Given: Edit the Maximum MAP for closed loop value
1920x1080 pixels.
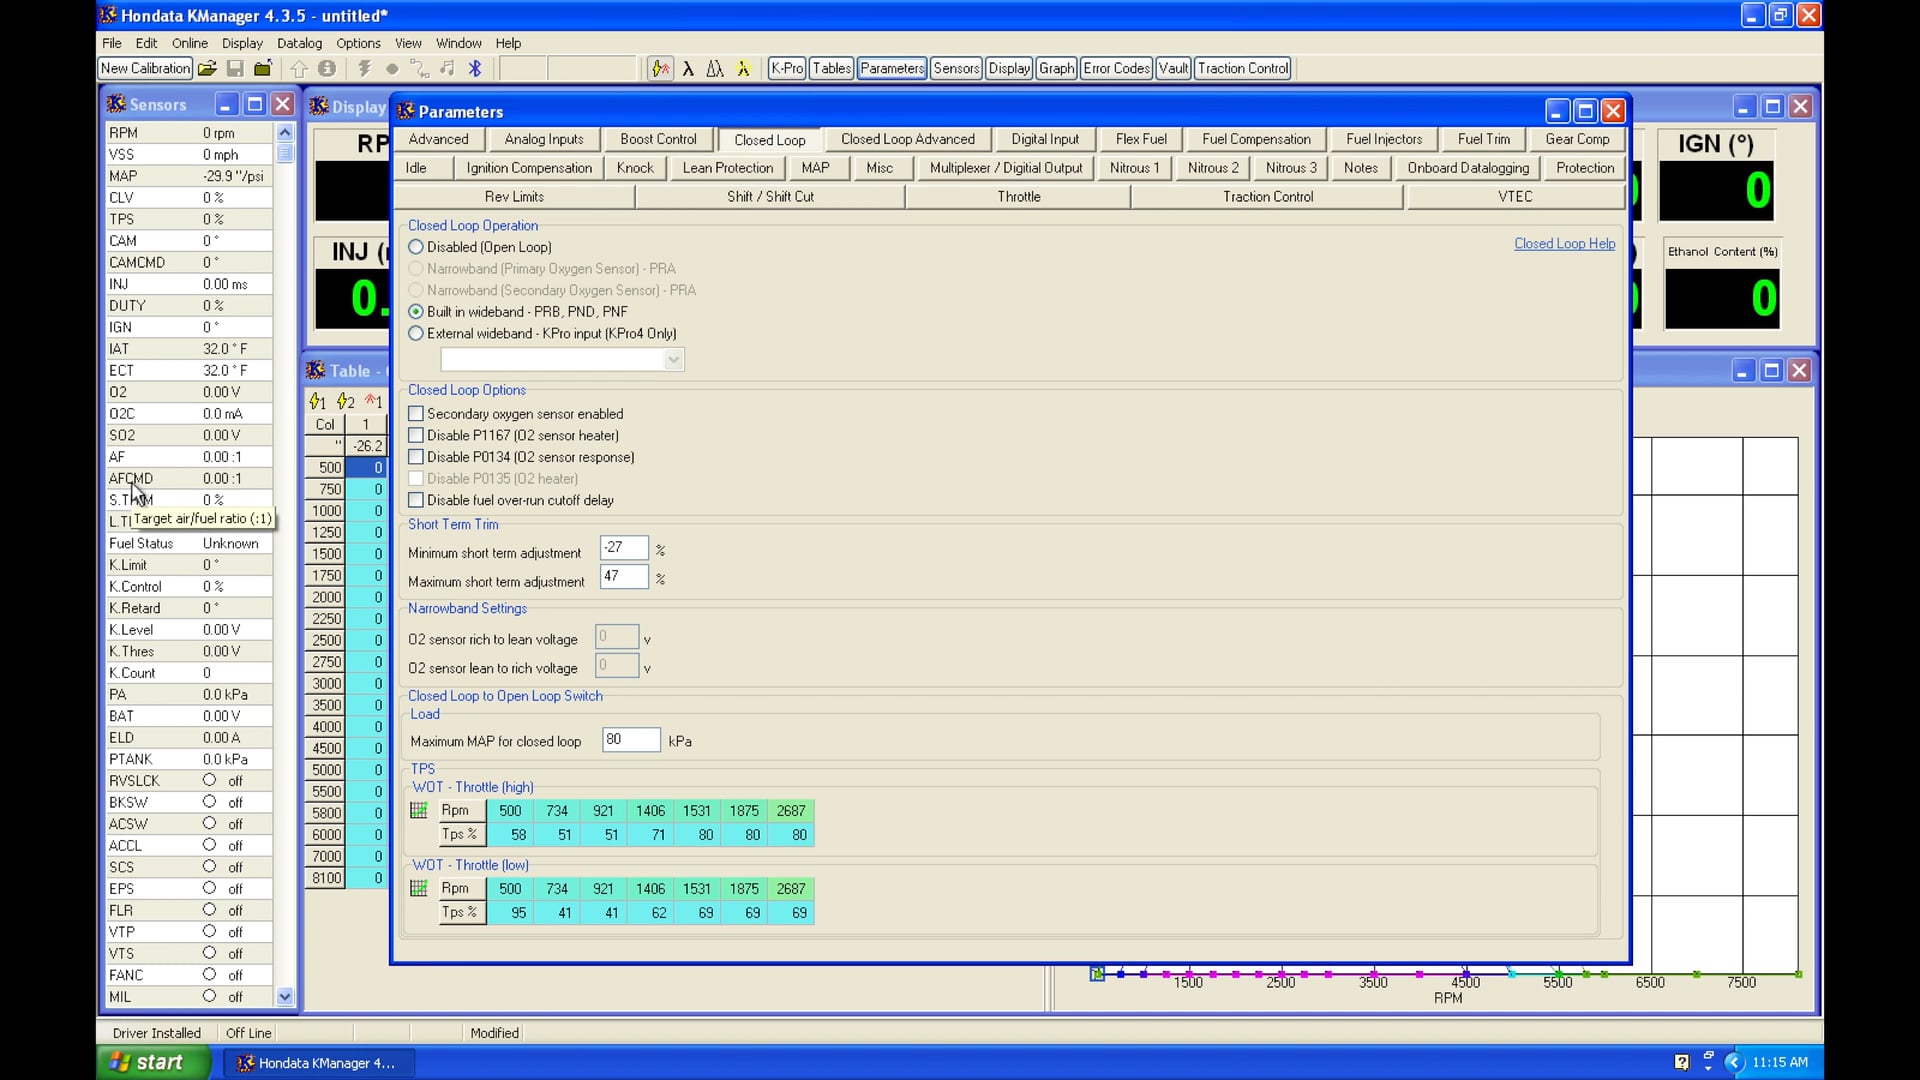Looking at the screenshot, I should [x=629, y=740].
